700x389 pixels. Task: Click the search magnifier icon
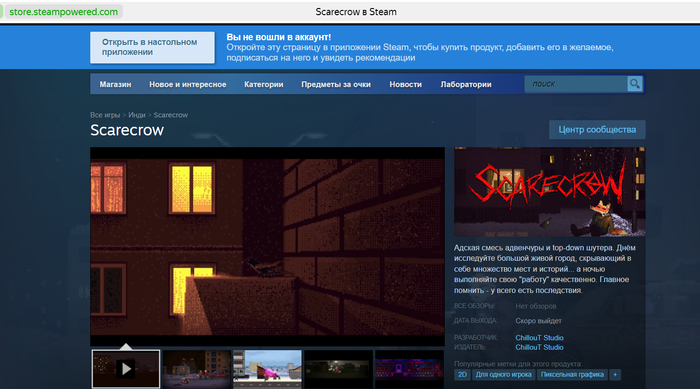pos(634,84)
